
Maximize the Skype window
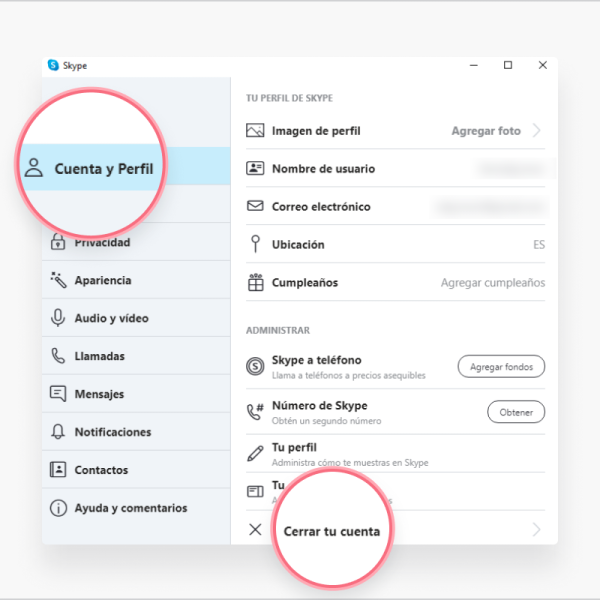(508, 65)
